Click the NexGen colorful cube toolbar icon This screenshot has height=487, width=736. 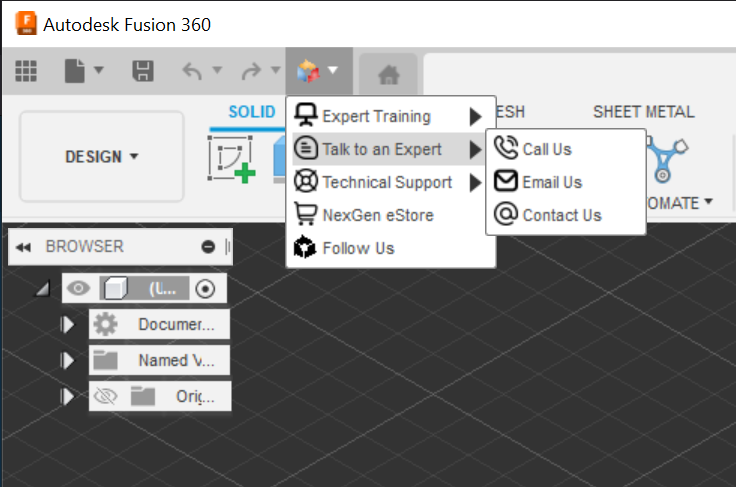pos(308,71)
